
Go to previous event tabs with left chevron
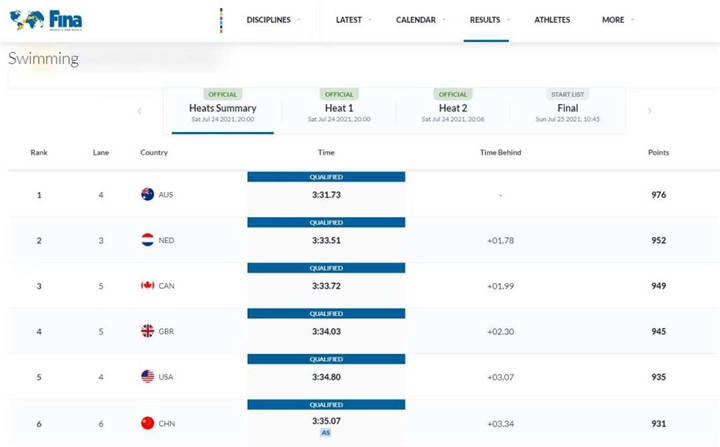coord(139,111)
